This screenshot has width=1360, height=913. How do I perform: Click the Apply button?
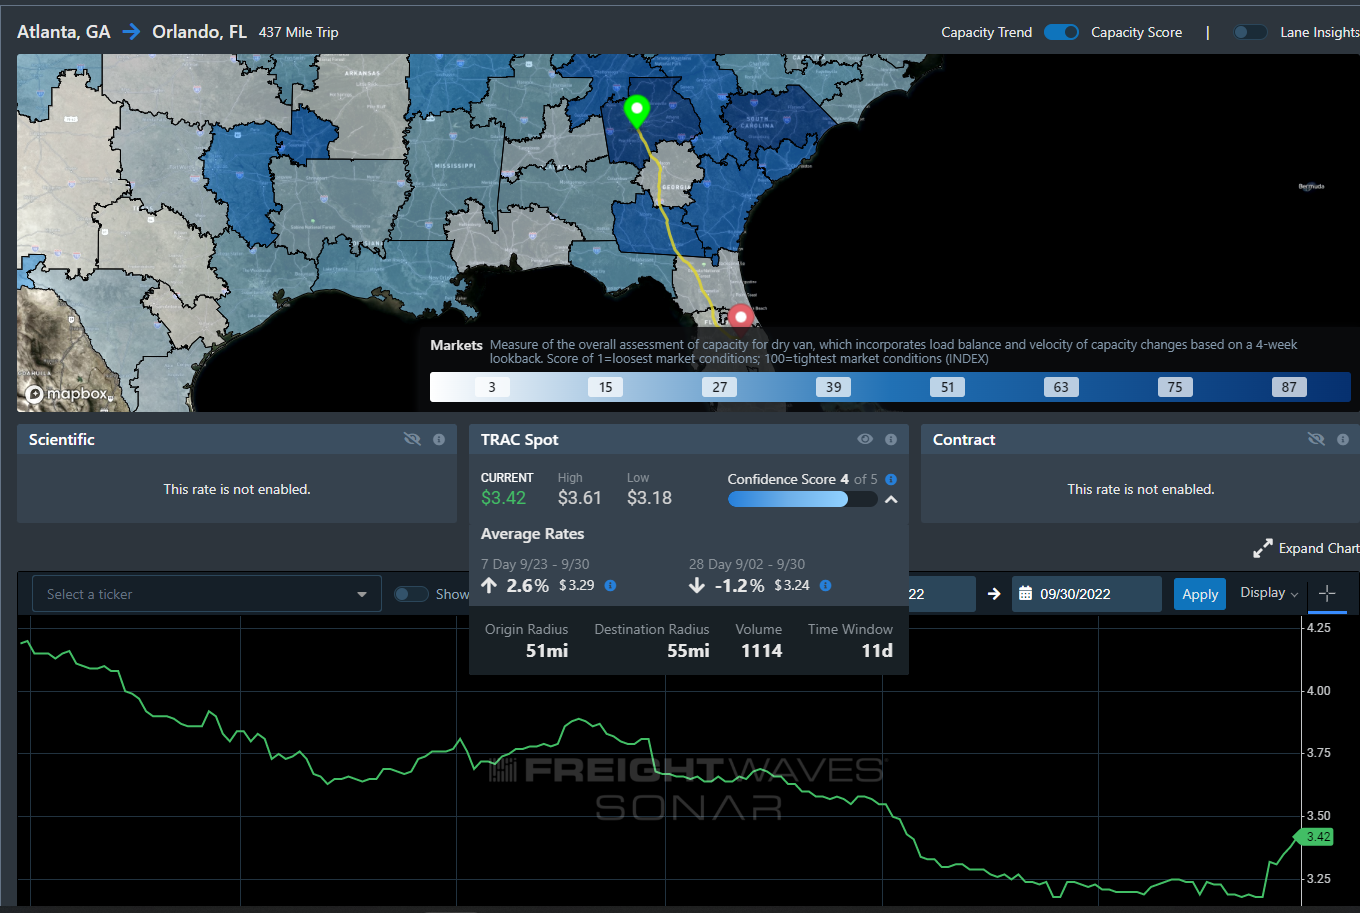point(1200,594)
